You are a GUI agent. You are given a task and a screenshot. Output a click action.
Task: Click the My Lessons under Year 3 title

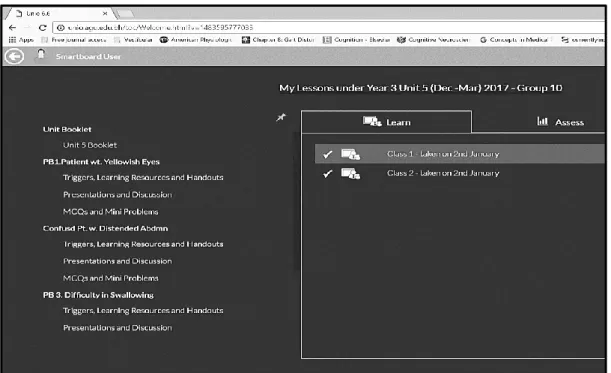click(420, 88)
